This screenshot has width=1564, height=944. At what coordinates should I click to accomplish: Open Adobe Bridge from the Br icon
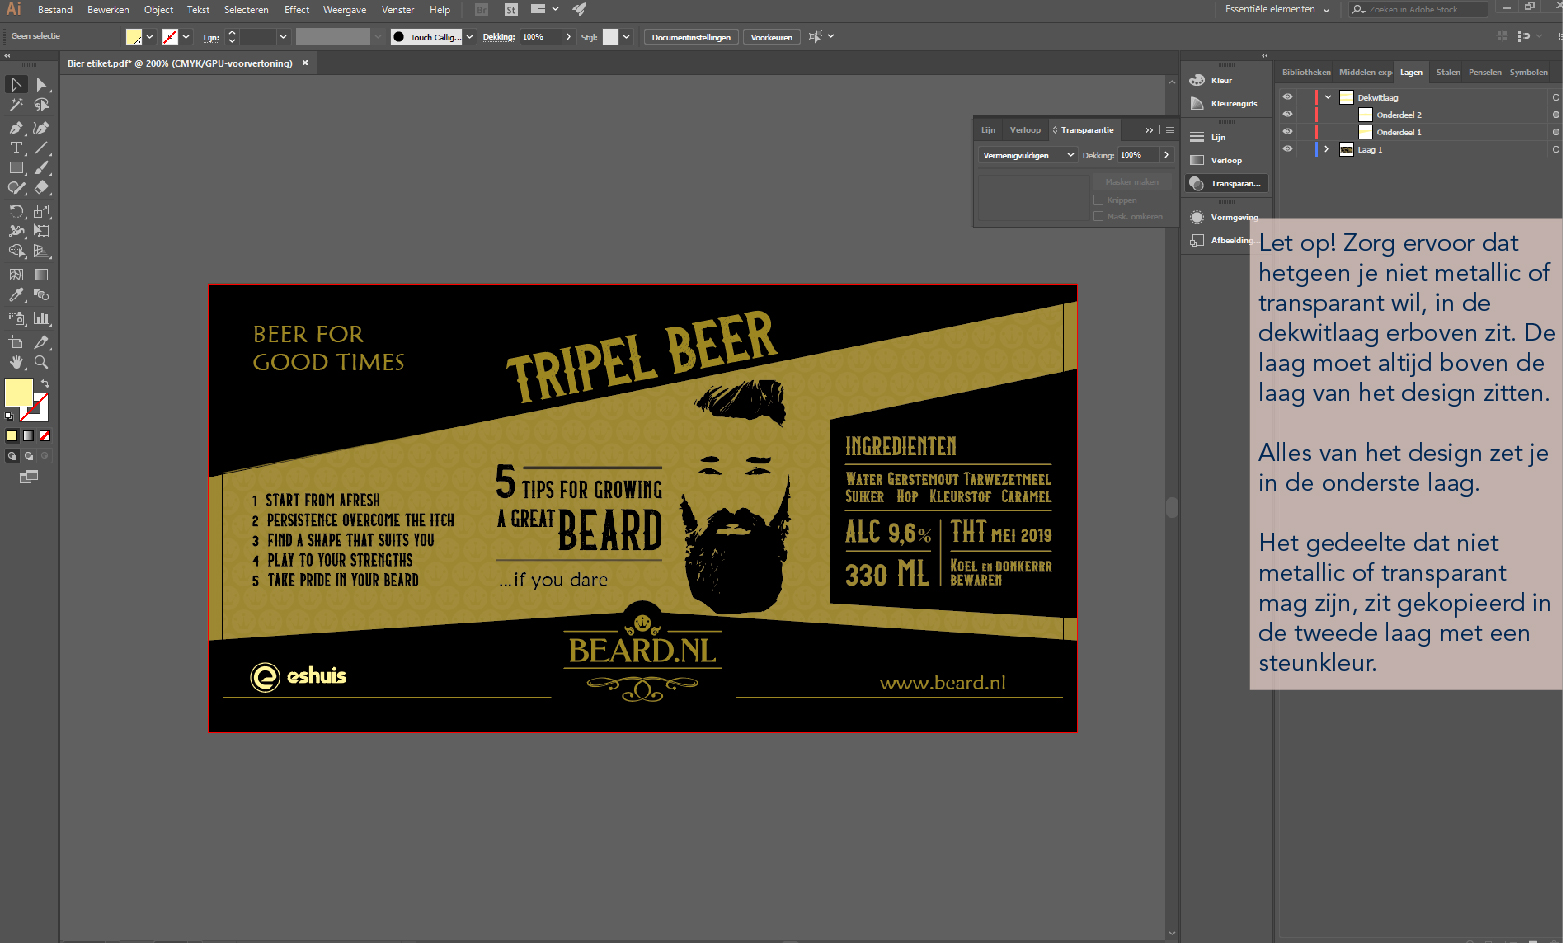(x=482, y=9)
